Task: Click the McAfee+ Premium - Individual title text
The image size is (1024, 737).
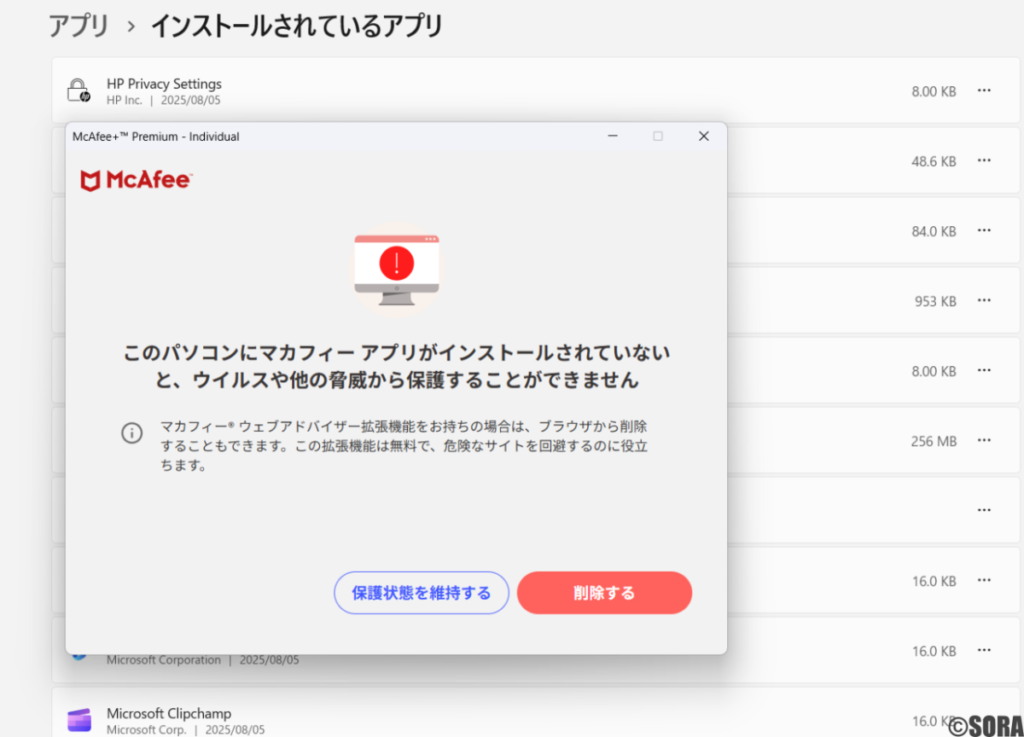Action: tap(155, 136)
